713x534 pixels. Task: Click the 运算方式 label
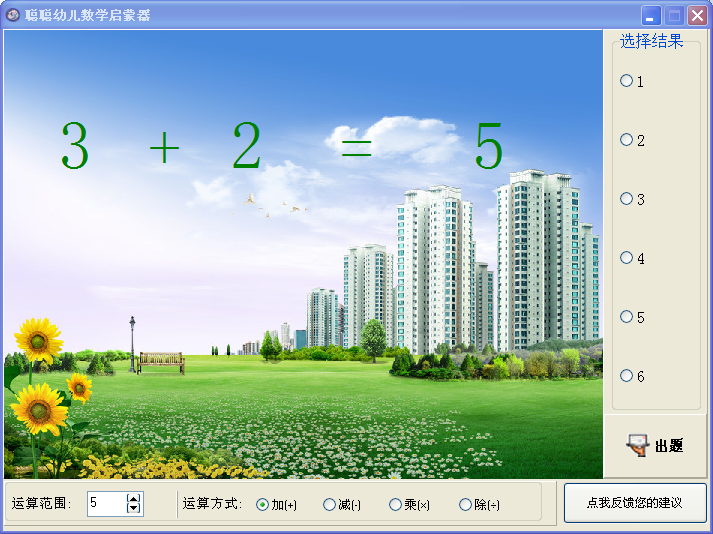point(212,504)
